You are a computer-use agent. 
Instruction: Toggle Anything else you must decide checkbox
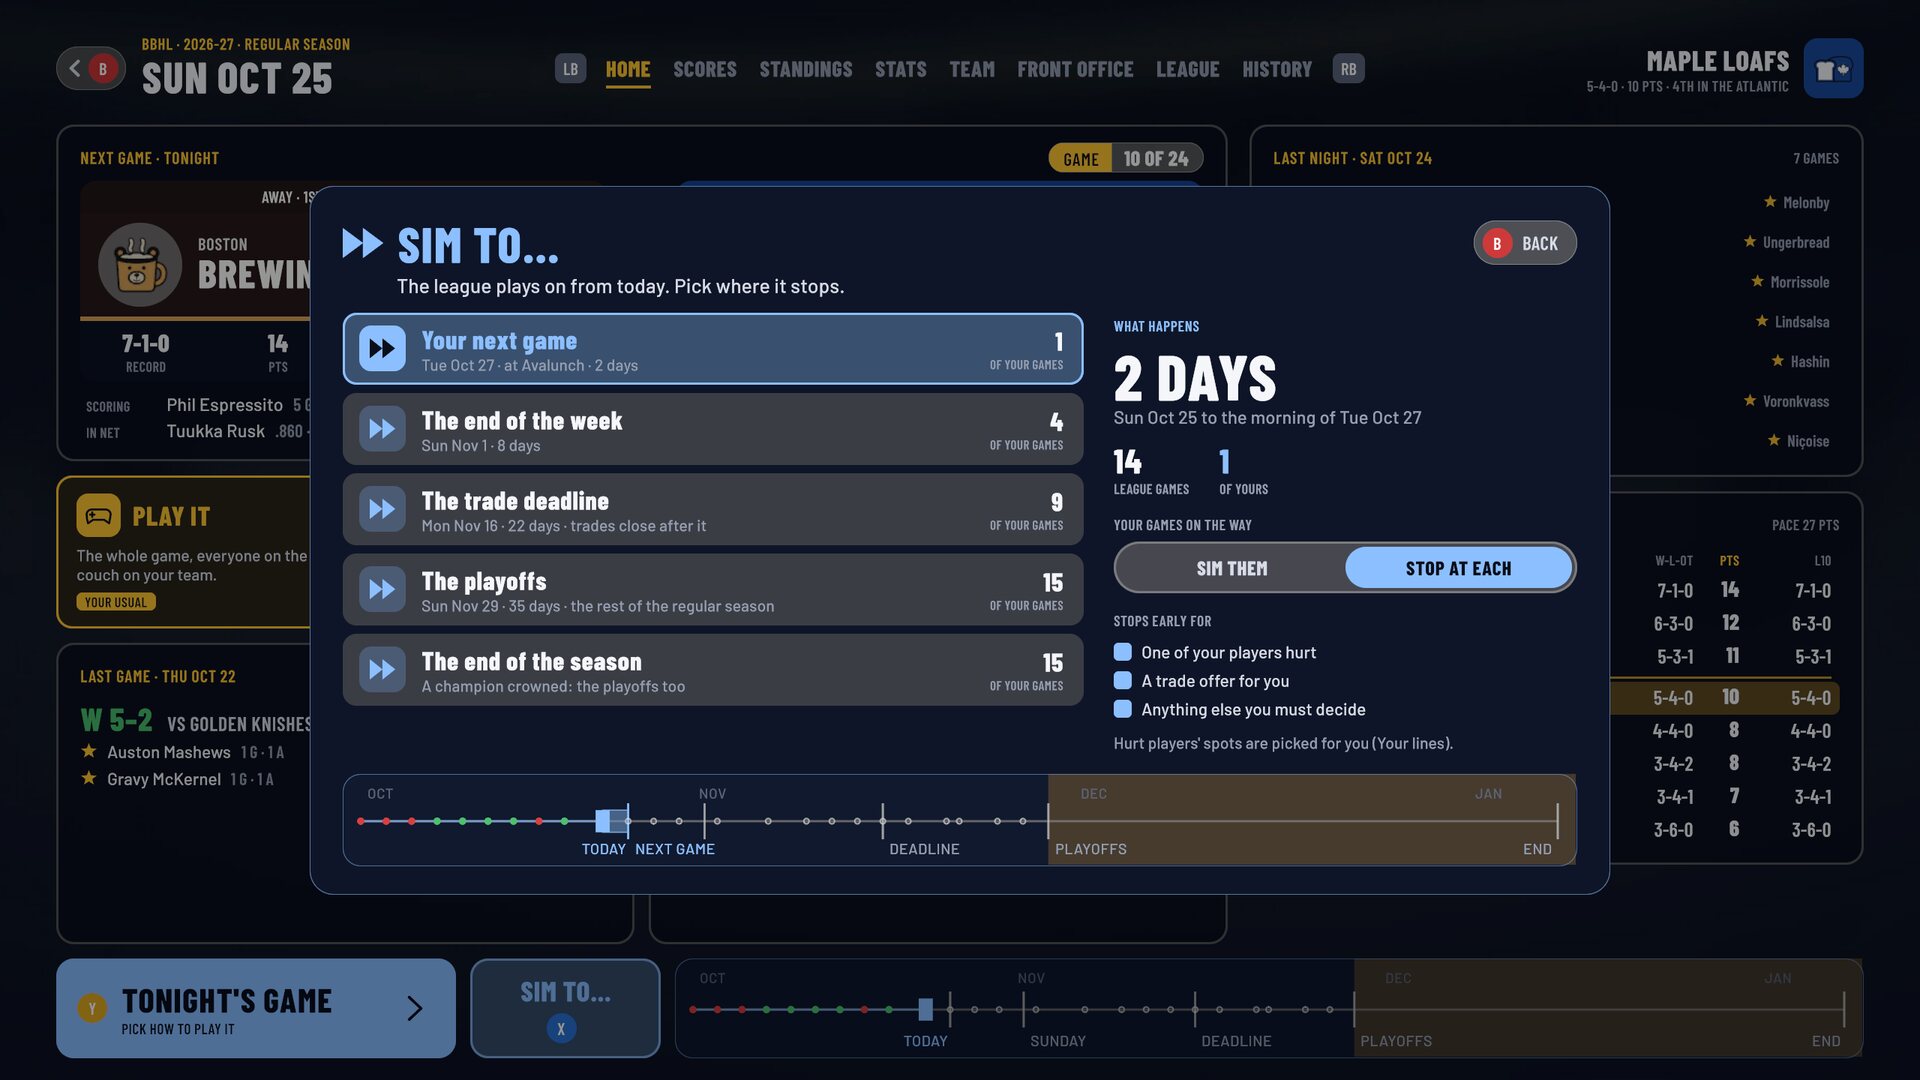coord(1123,709)
